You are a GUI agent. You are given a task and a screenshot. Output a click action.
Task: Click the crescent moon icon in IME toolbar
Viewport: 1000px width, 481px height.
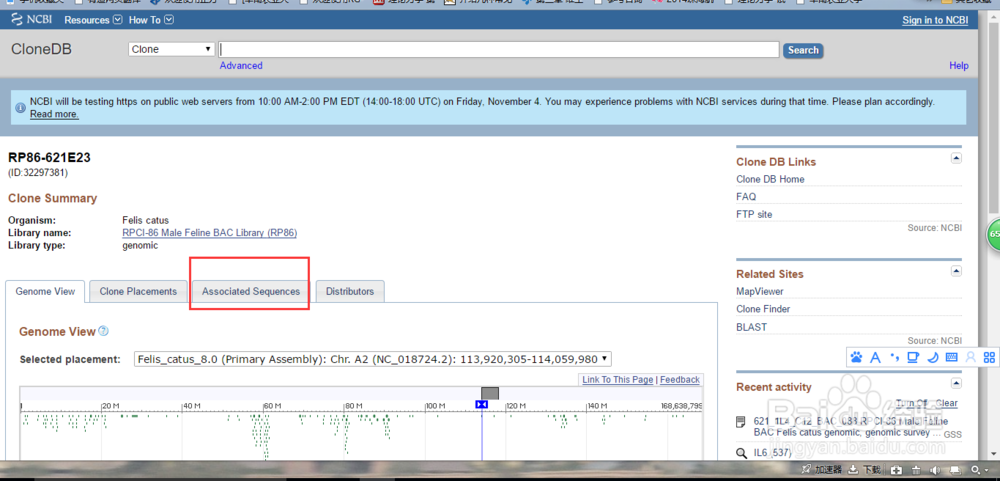[932, 358]
